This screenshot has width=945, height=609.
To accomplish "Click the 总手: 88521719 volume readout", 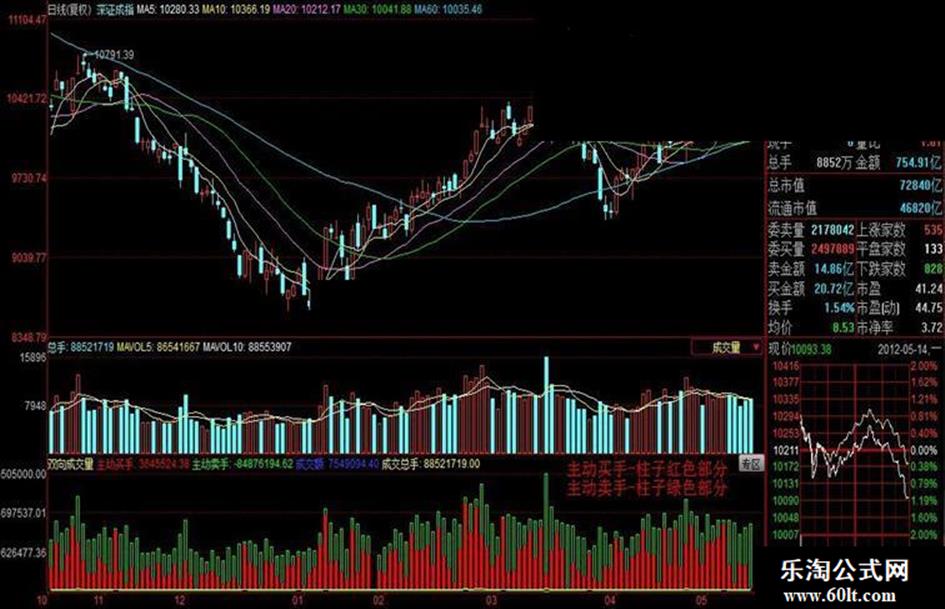I will tap(81, 347).
